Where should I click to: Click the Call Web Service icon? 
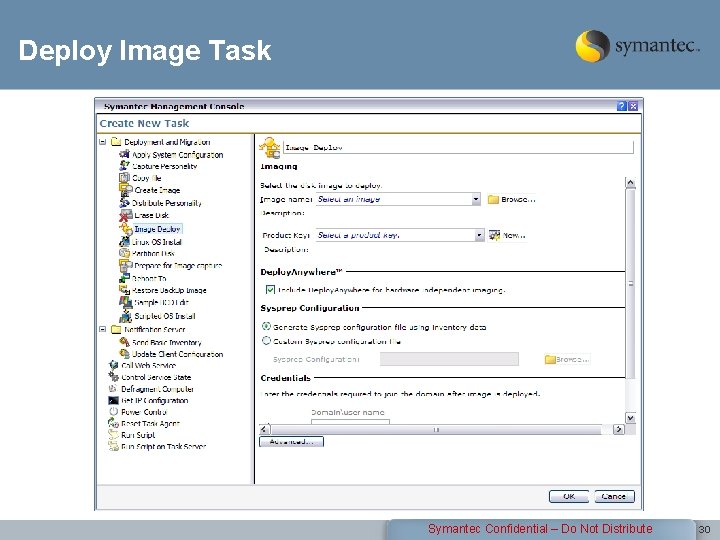pyautogui.click(x=113, y=365)
